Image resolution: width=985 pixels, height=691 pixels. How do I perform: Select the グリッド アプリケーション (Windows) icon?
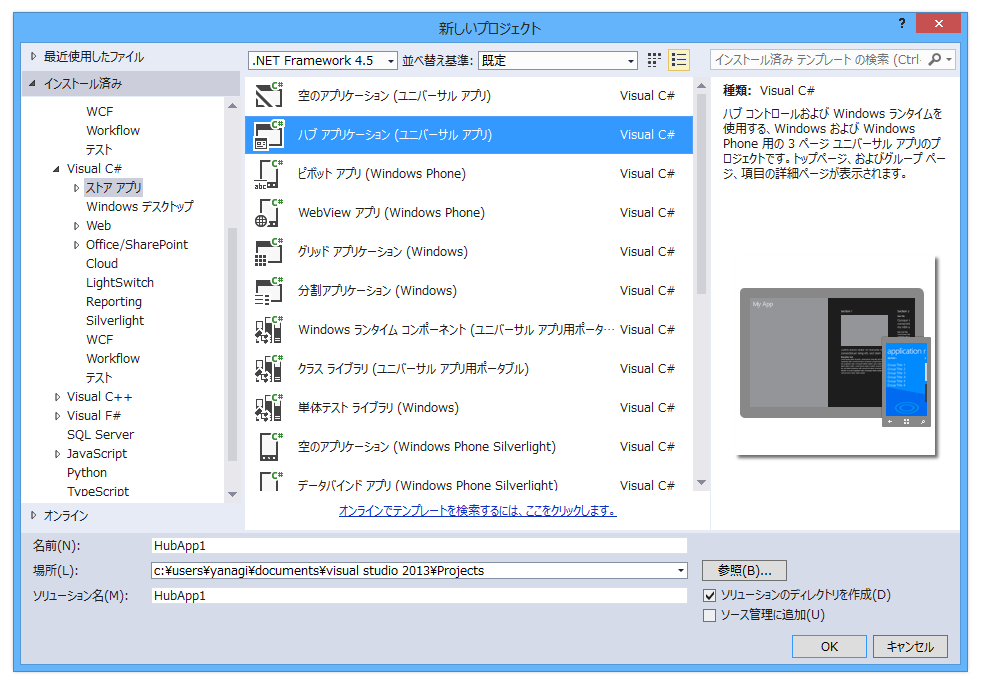tap(270, 251)
